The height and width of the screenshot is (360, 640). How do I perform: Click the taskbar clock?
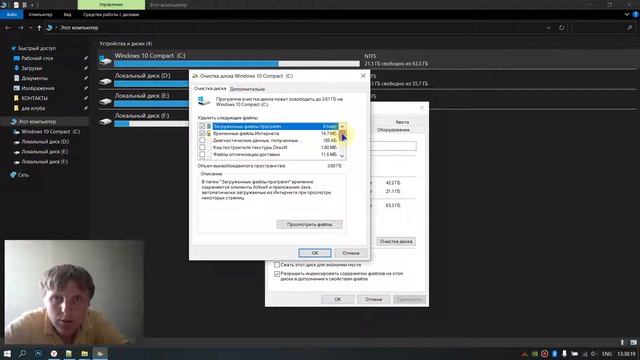626,353
